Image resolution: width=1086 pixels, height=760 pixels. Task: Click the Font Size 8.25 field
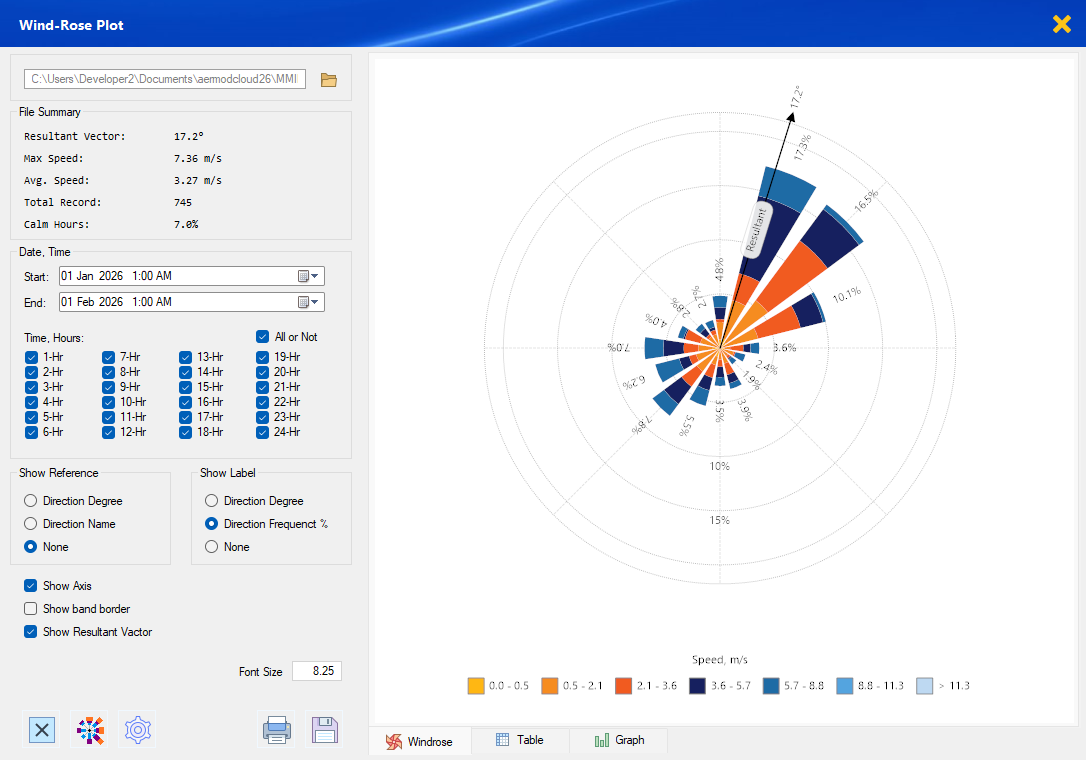coord(317,671)
